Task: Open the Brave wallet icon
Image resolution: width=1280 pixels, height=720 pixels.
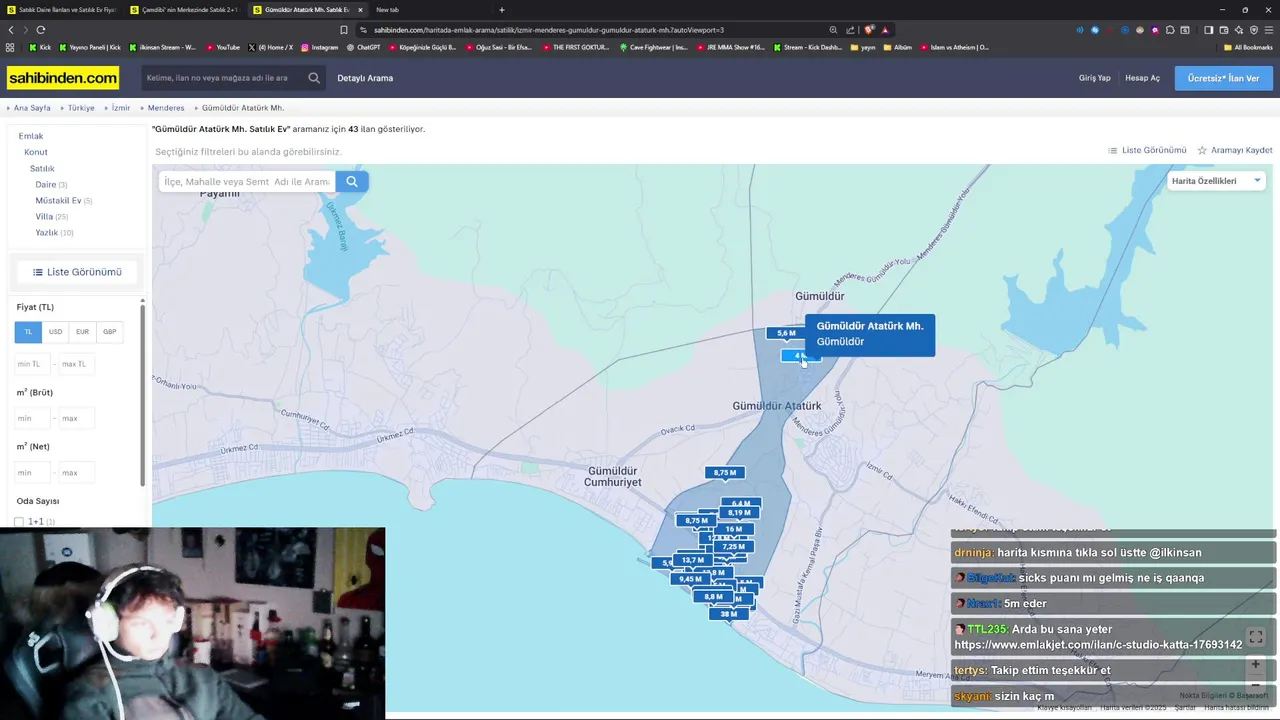Action: coord(1224,30)
